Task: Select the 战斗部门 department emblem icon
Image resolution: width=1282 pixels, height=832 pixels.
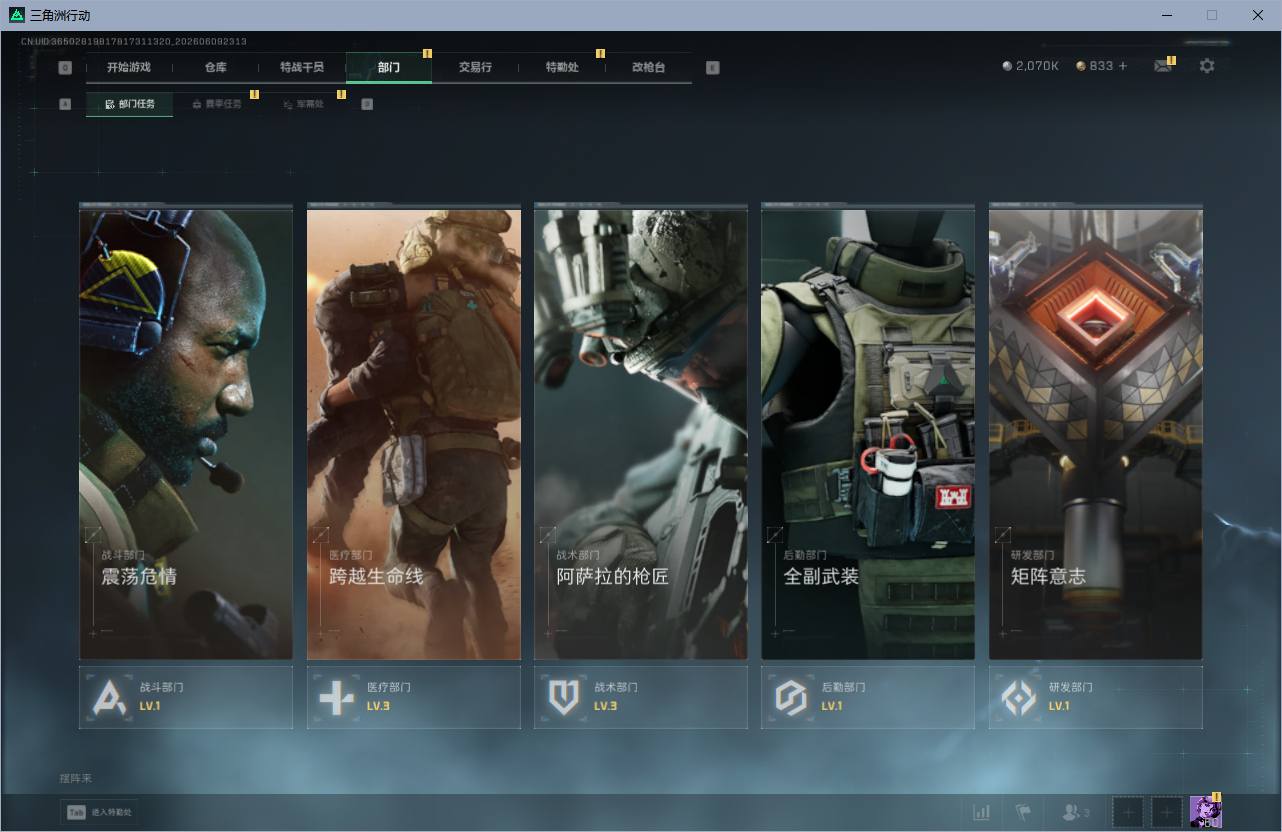Action: [109, 697]
